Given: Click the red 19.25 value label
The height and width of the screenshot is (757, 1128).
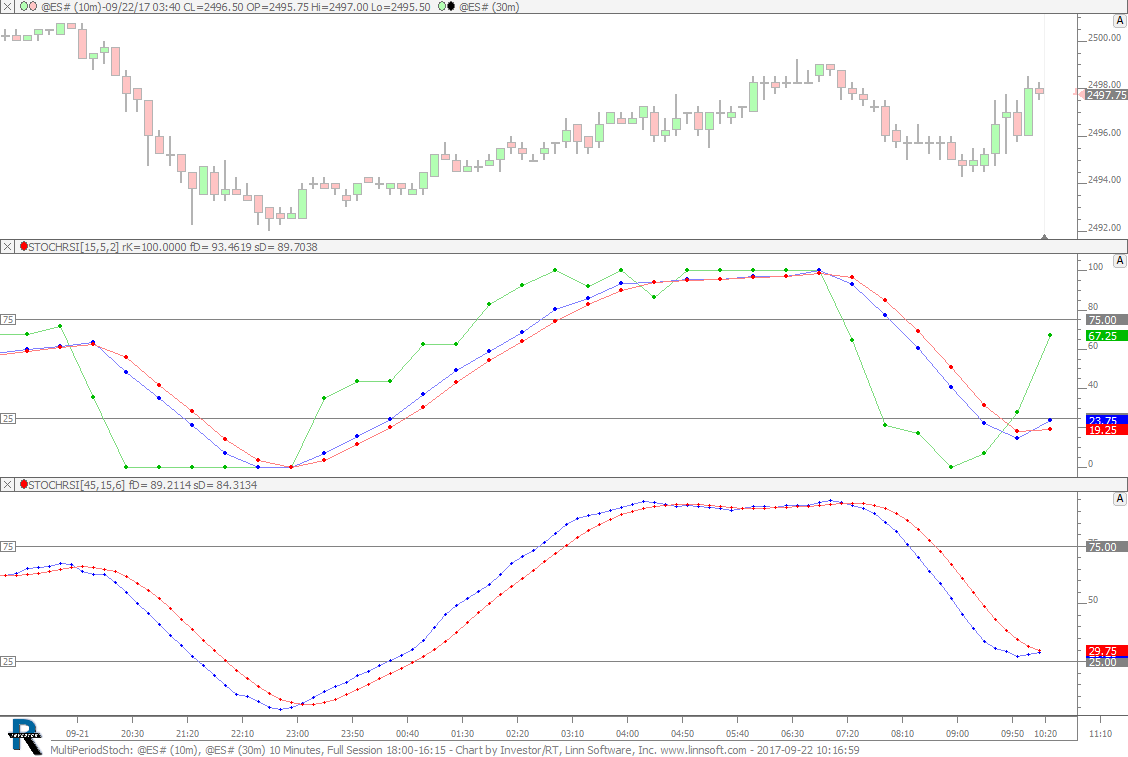Looking at the screenshot, I should click(x=1106, y=430).
